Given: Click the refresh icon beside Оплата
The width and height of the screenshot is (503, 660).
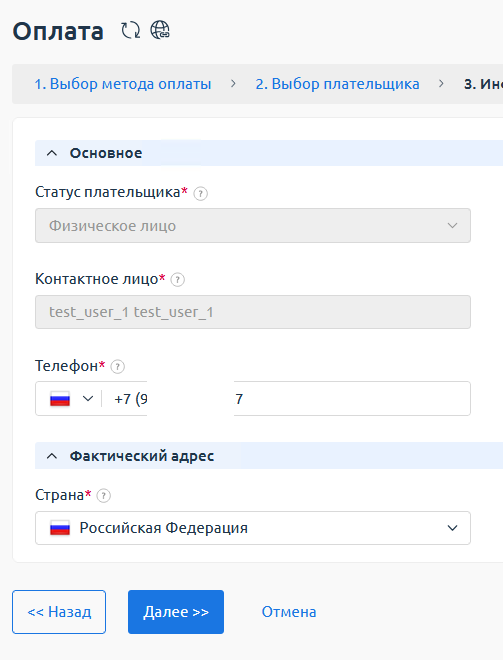Looking at the screenshot, I should pyautogui.click(x=130, y=31).
